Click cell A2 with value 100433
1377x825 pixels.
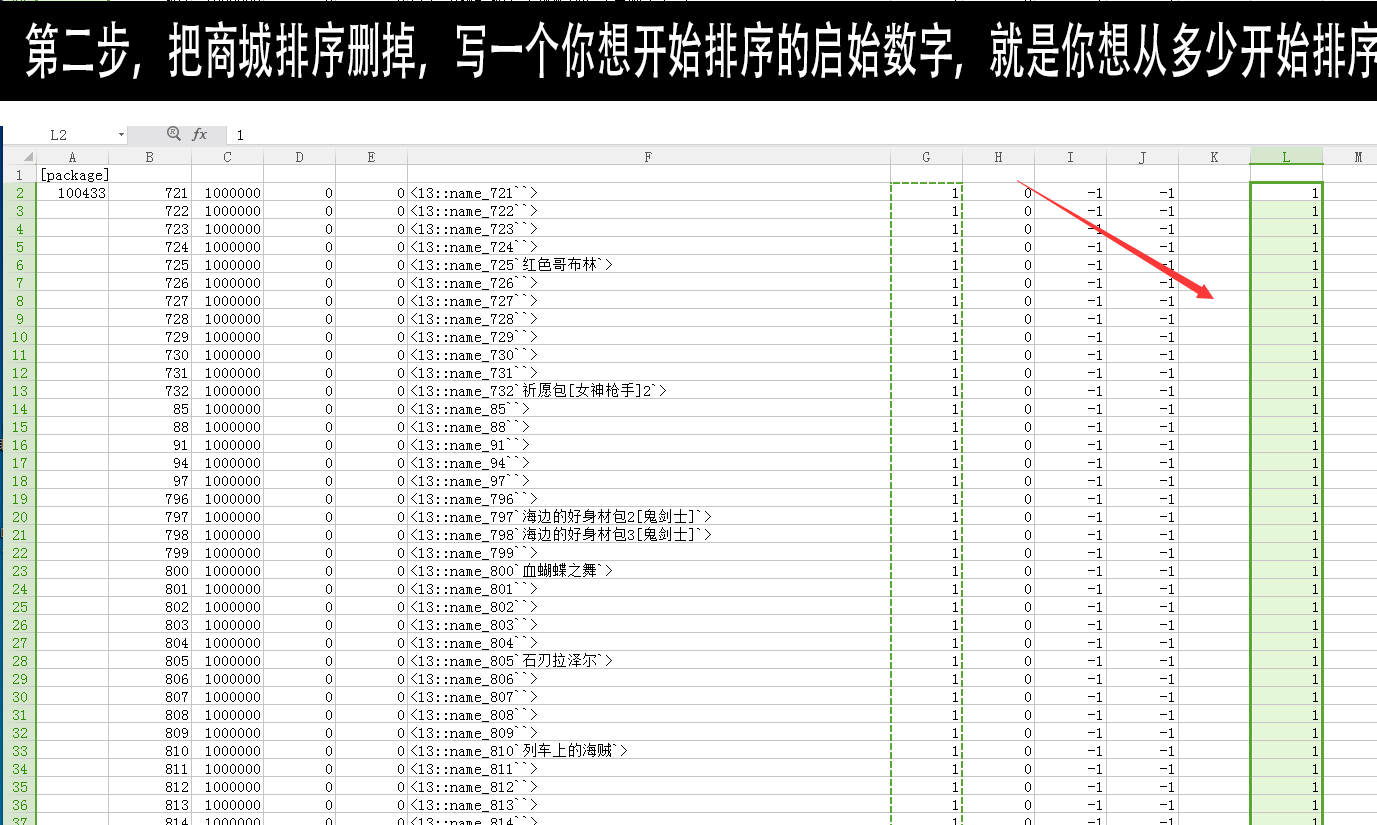coord(72,193)
